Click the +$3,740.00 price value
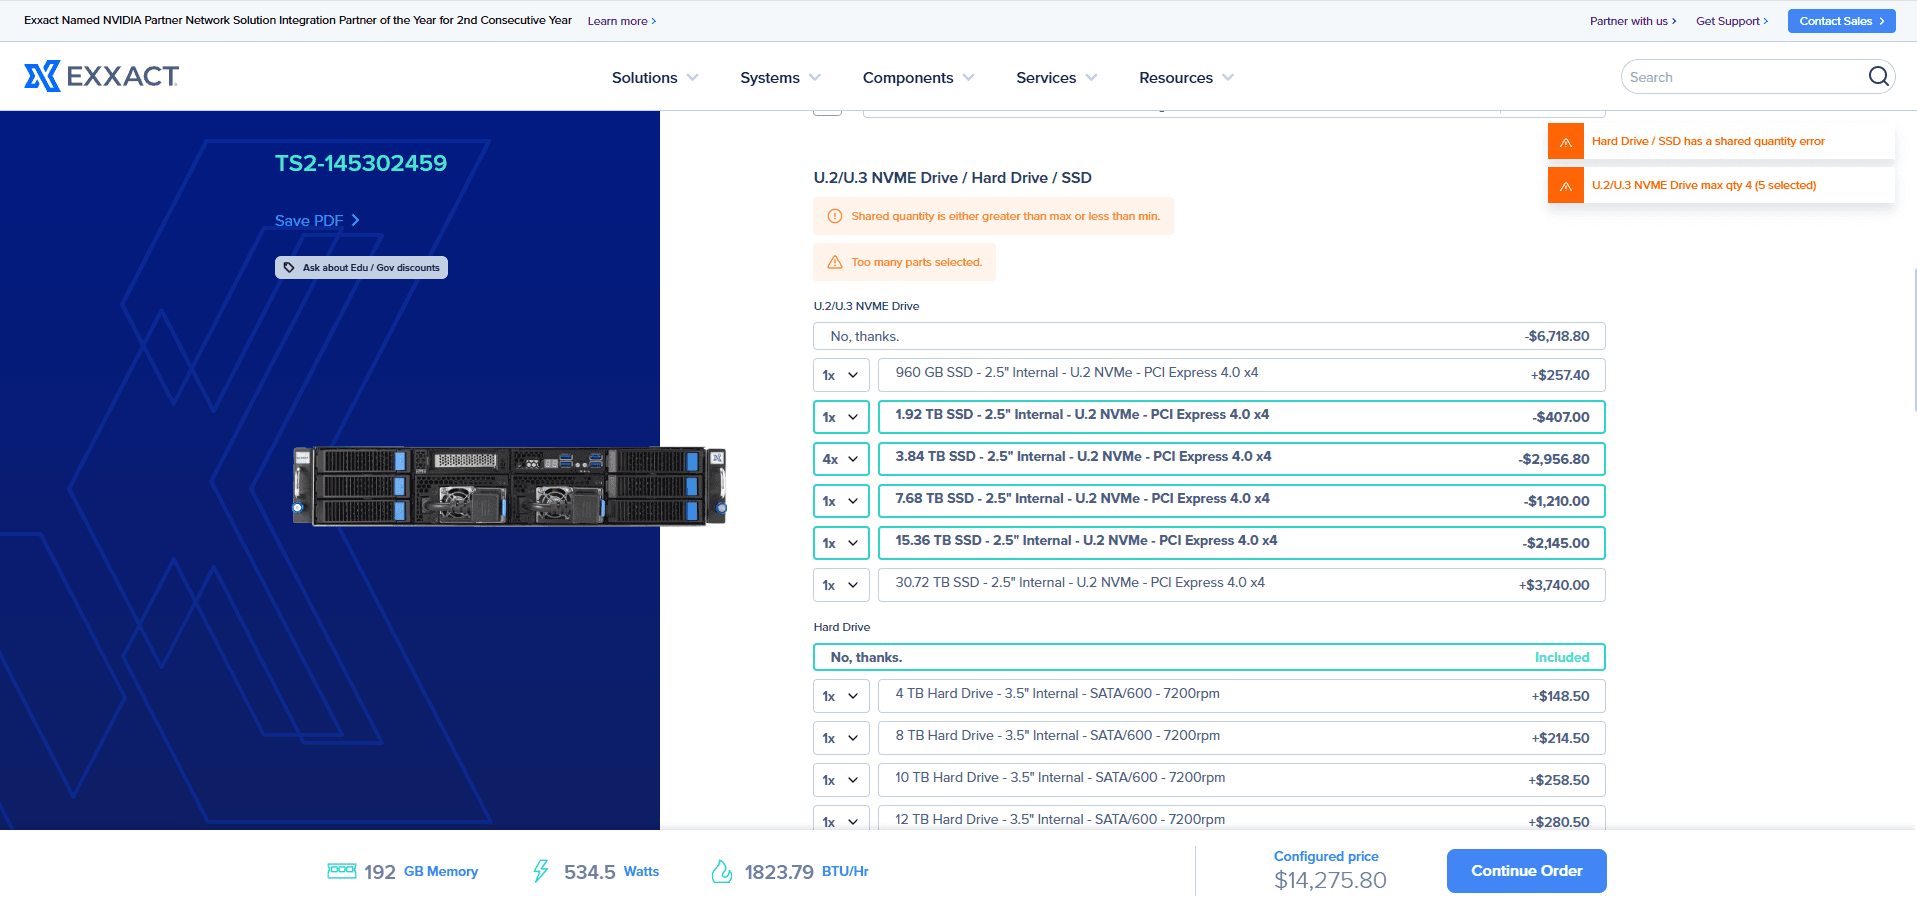1917x912 pixels. [x=1554, y=585]
